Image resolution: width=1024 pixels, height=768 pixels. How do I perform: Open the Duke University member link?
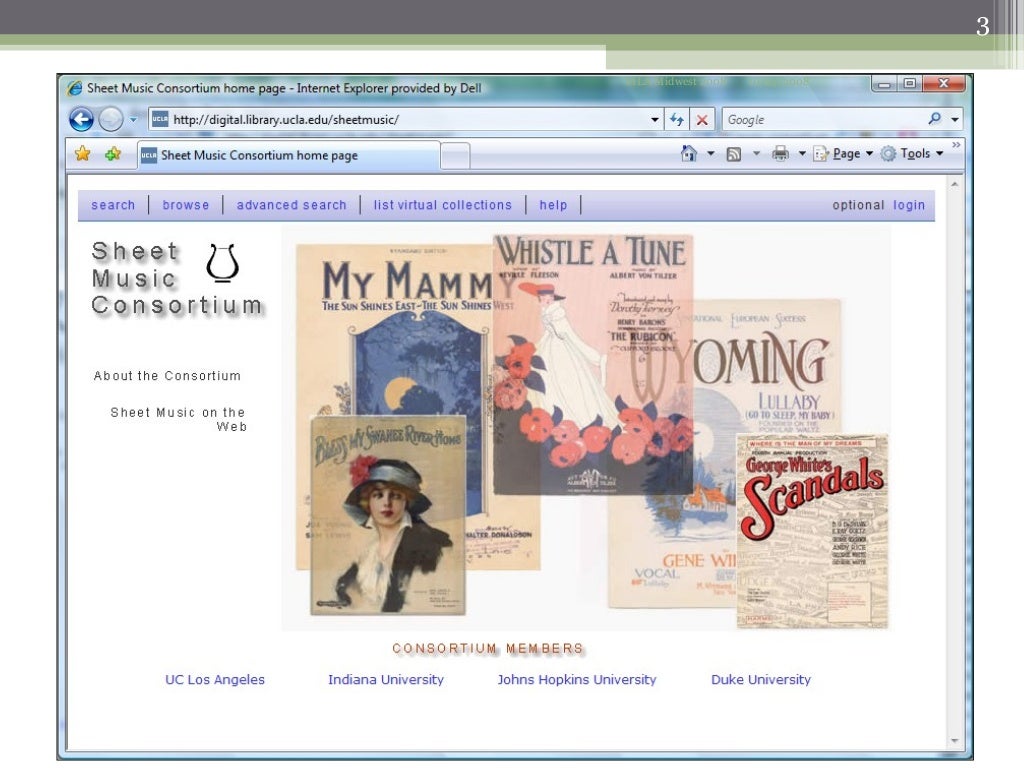click(x=761, y=679)
